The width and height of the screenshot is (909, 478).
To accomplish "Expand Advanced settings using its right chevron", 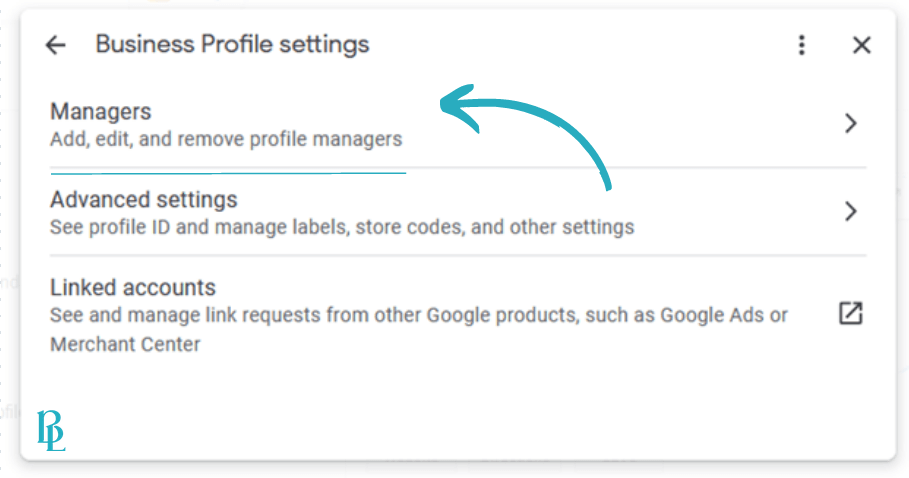I will 850,211.
